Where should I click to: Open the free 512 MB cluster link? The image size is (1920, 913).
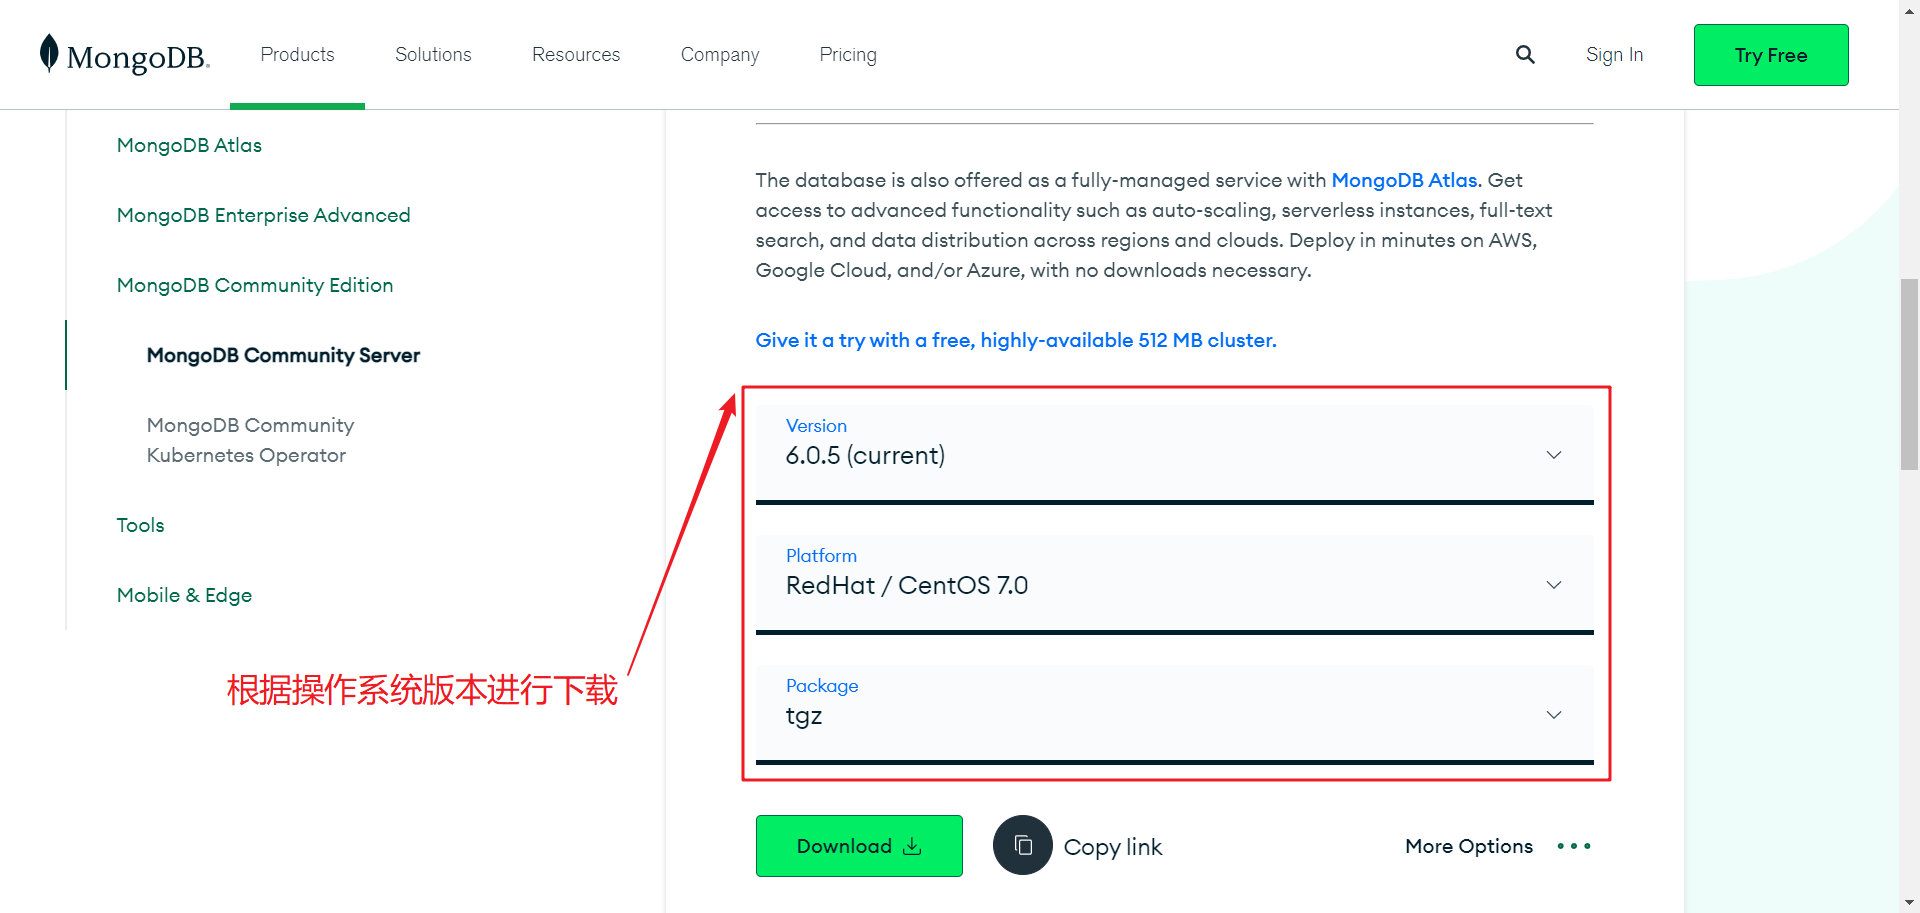click(x=1016, y=340)
